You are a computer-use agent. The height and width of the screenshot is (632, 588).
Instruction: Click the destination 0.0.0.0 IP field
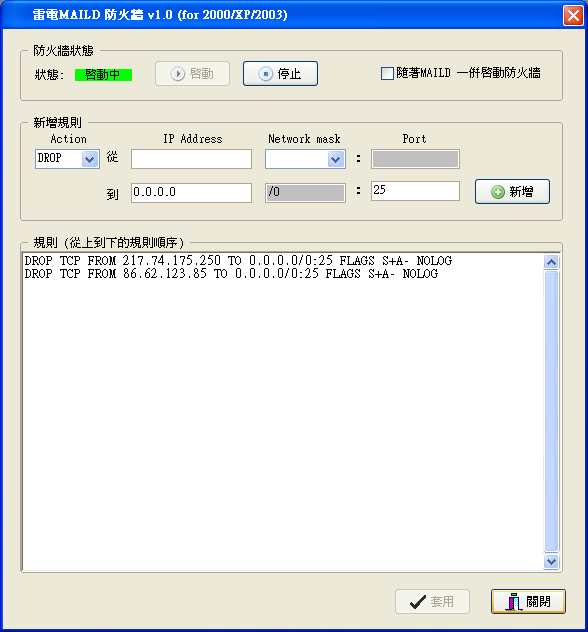tap(191, 193)
